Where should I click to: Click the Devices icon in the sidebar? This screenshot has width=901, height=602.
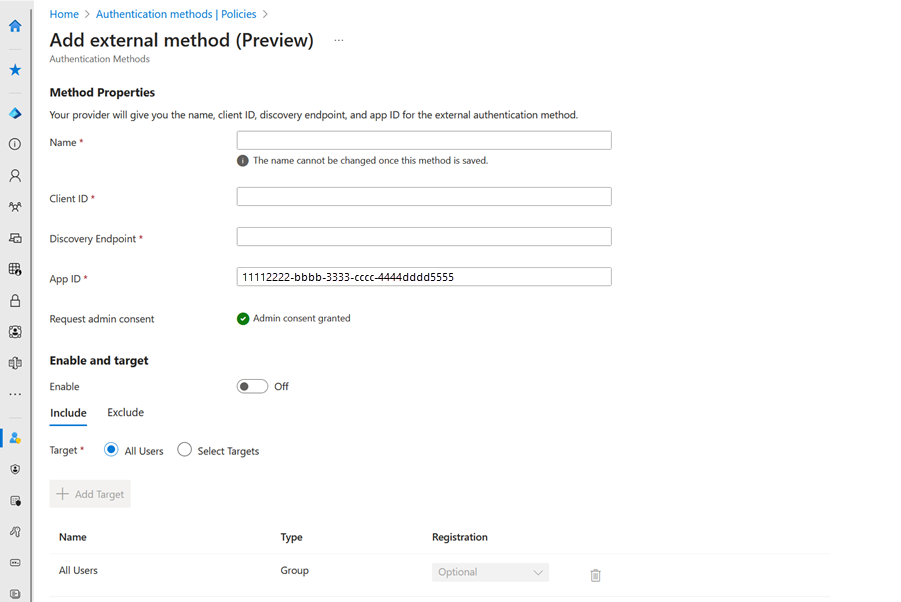[14, 238]
